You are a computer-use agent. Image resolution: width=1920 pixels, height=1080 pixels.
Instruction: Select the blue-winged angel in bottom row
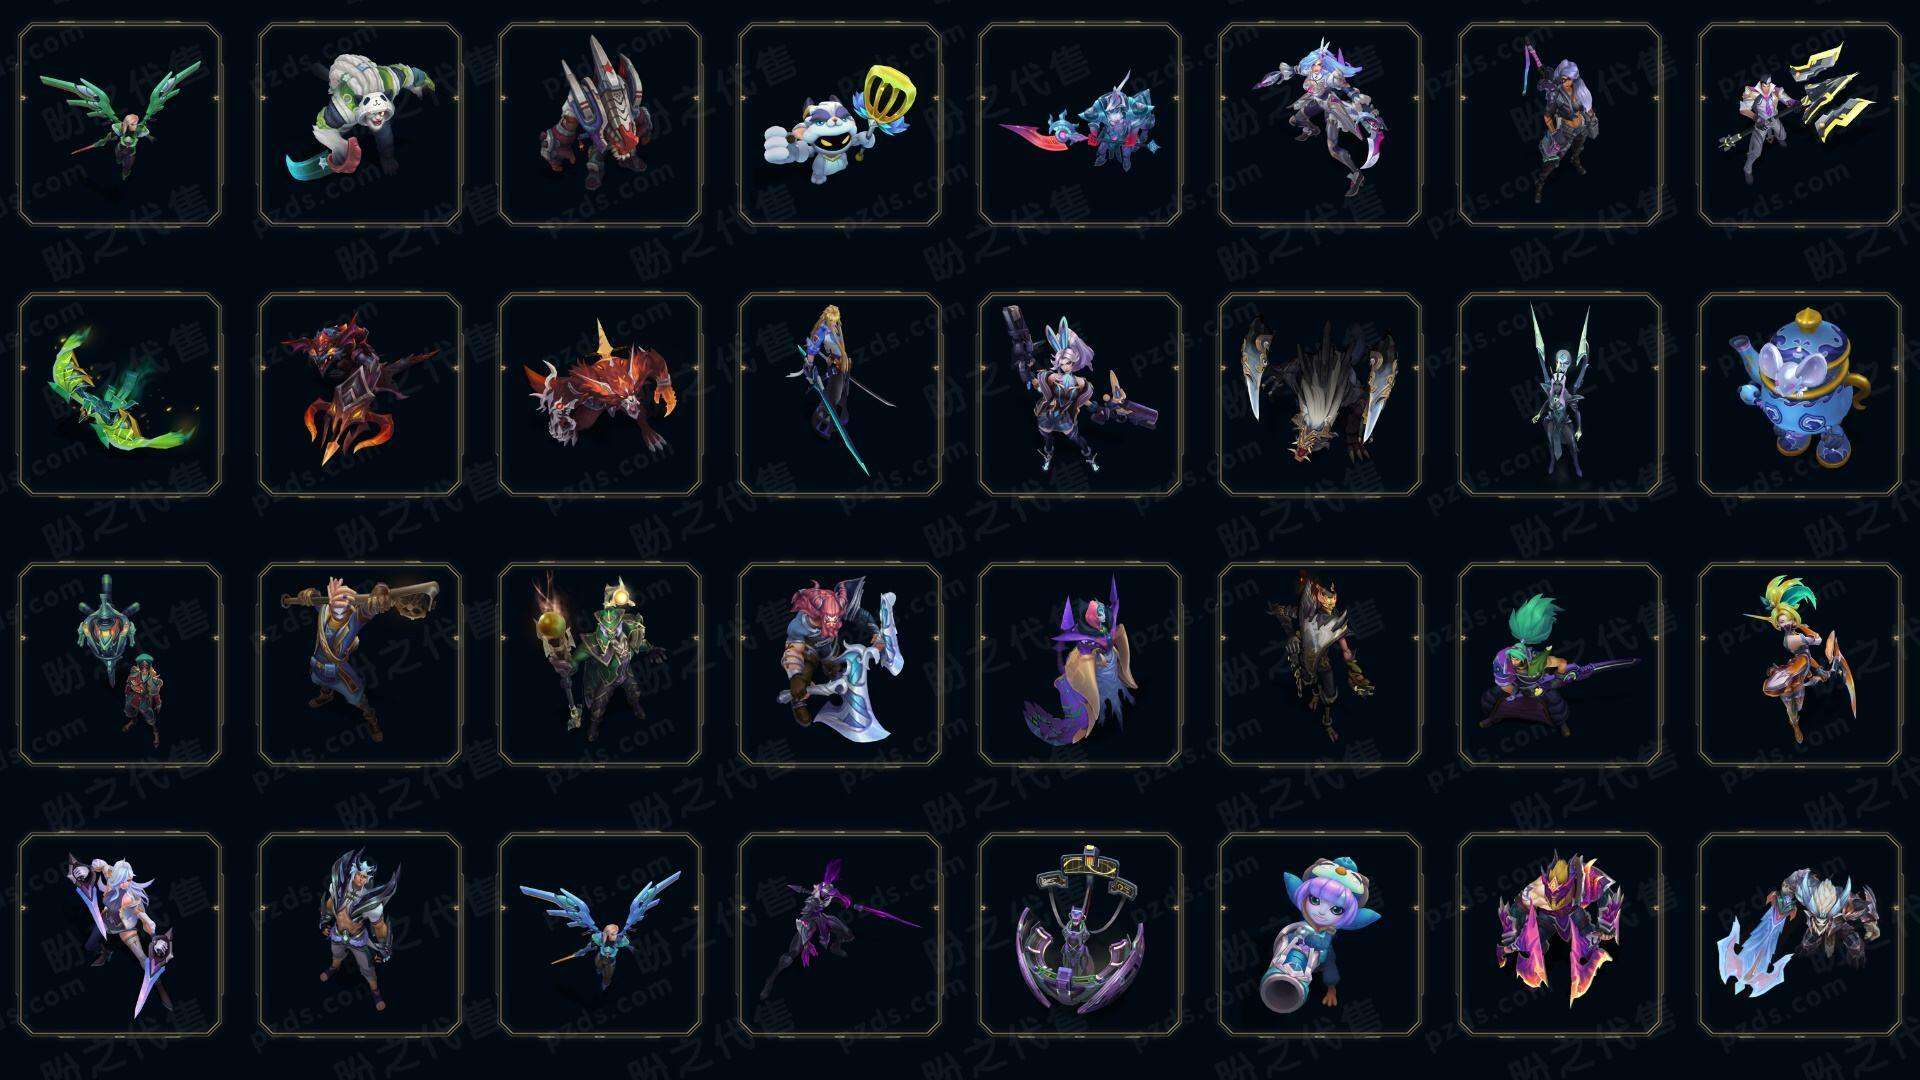600,934
